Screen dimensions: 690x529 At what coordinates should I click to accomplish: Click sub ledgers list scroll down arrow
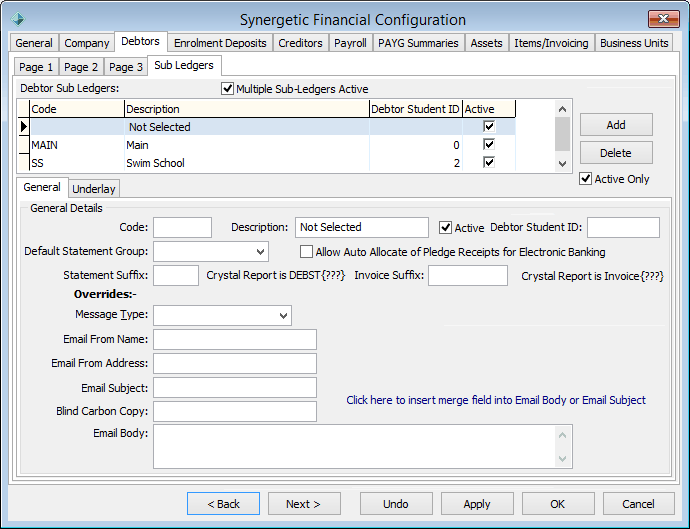pyautogui.click(x=562, y=164)
